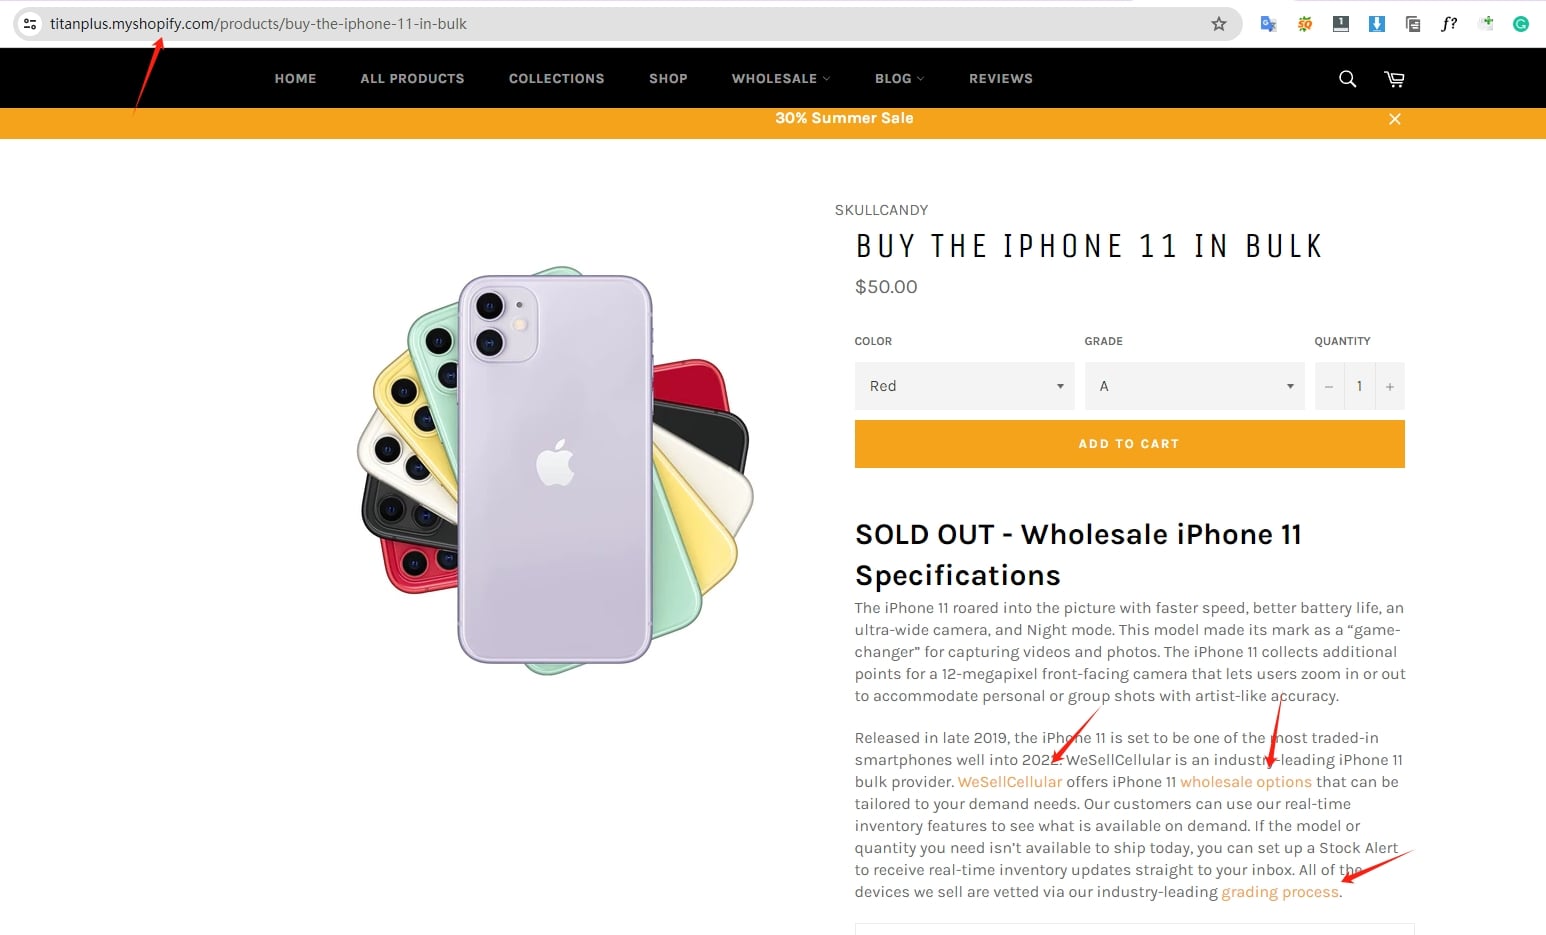Image resolution: width=1546 pixels, height=935 pixels.
Task: Click the iPhone 11 product image
Action: pos(555,470)
